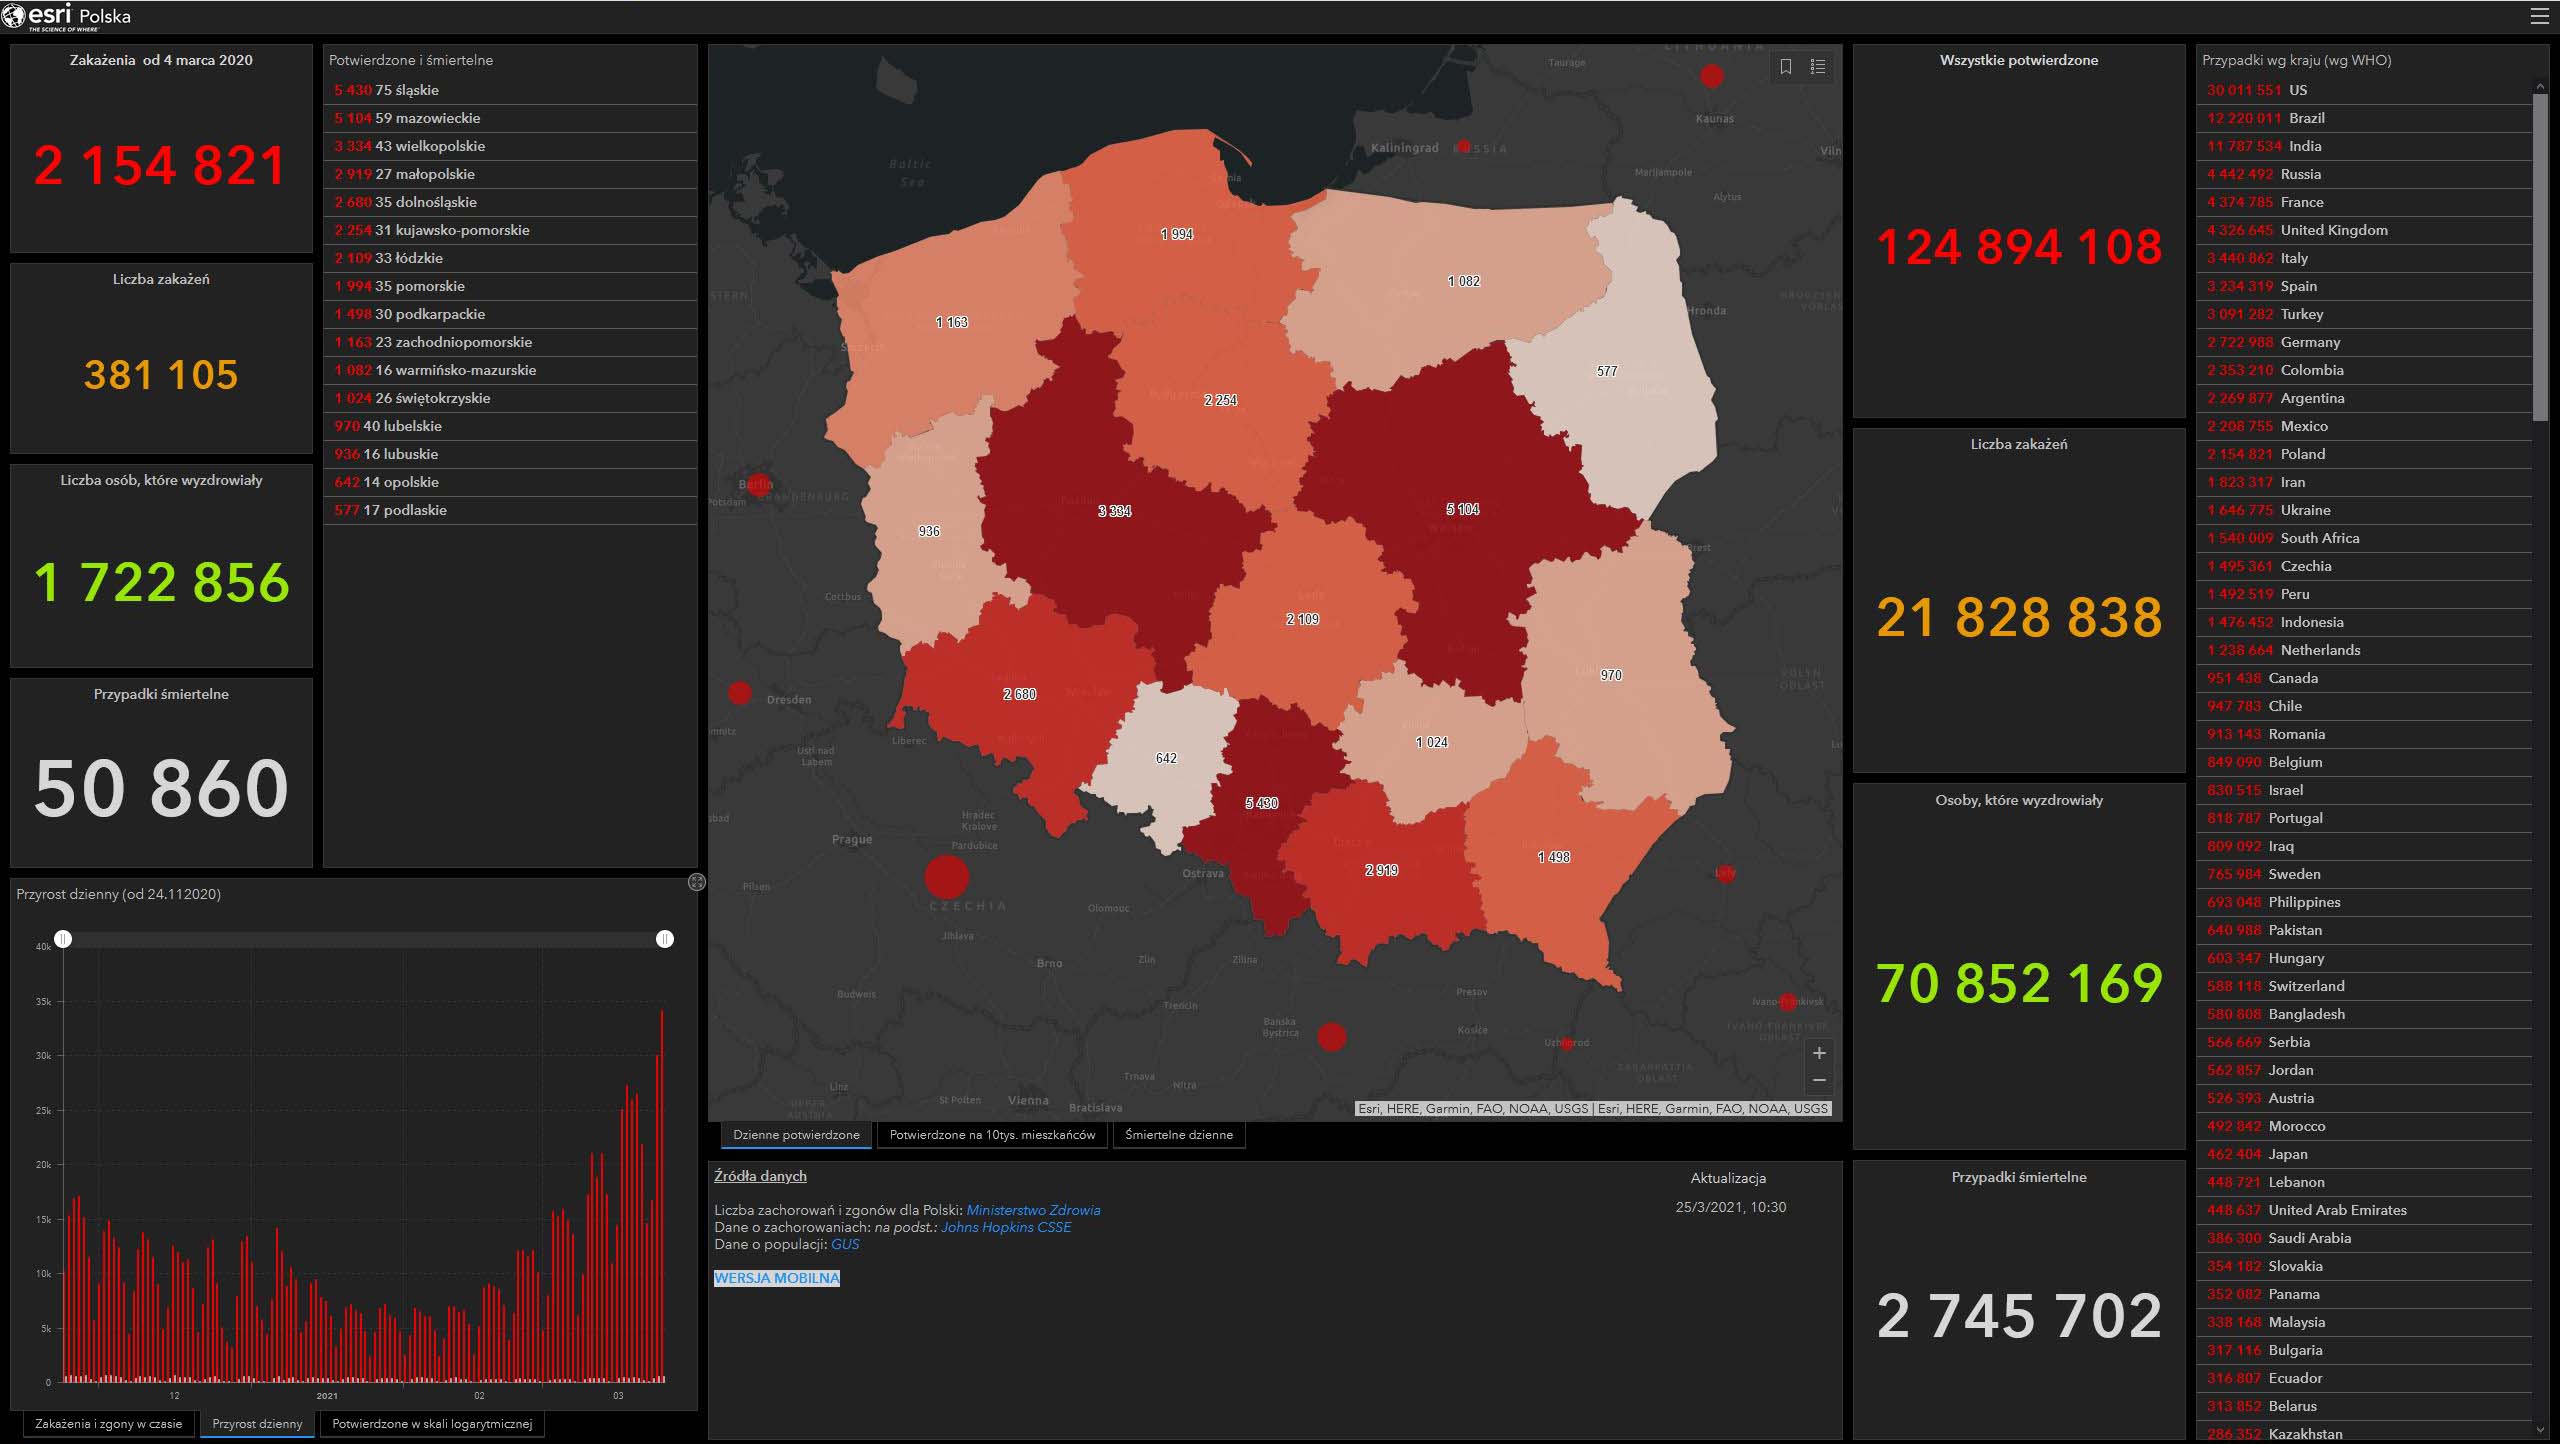The width and height of the screenshot is (2560, 1444).
Task: Show Potwierdzone na 10tys. mieszkańców map
Action: coord(992,1135)
